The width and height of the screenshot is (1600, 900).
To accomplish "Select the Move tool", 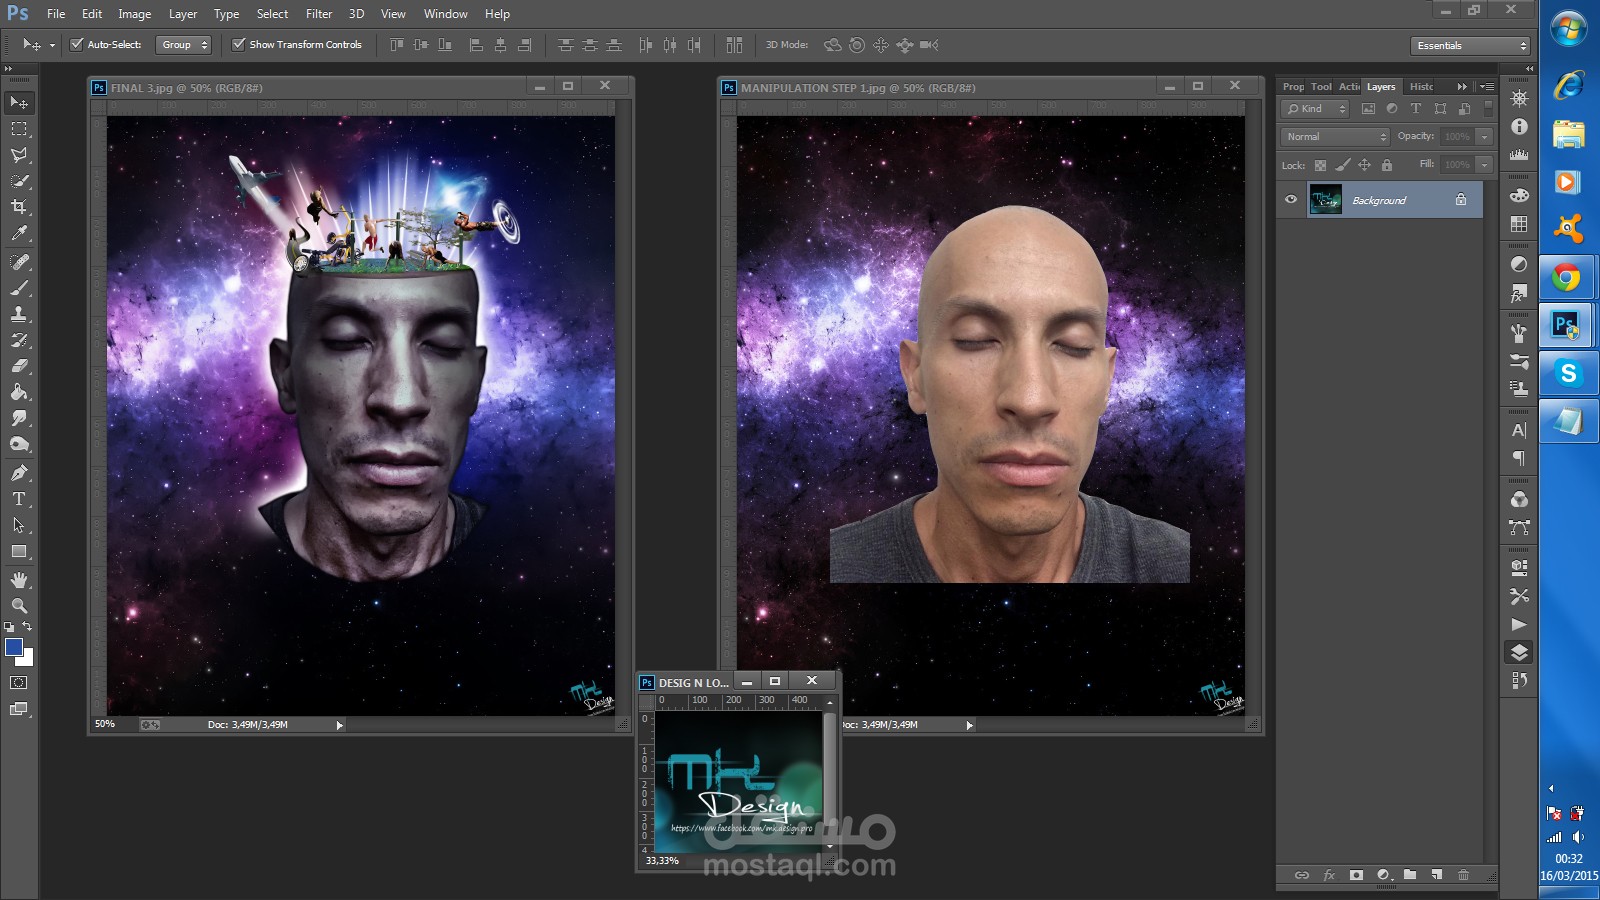I will click(19, 103).
